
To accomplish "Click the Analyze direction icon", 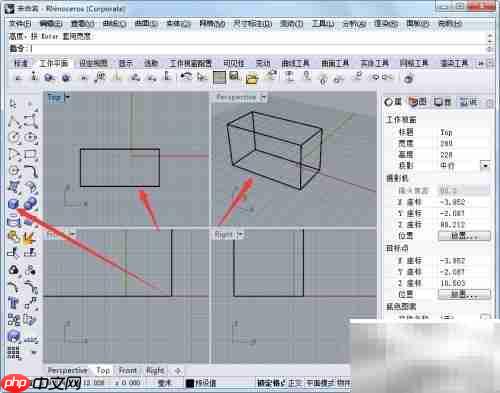I will pyautogui.click(x=31, y=339).
